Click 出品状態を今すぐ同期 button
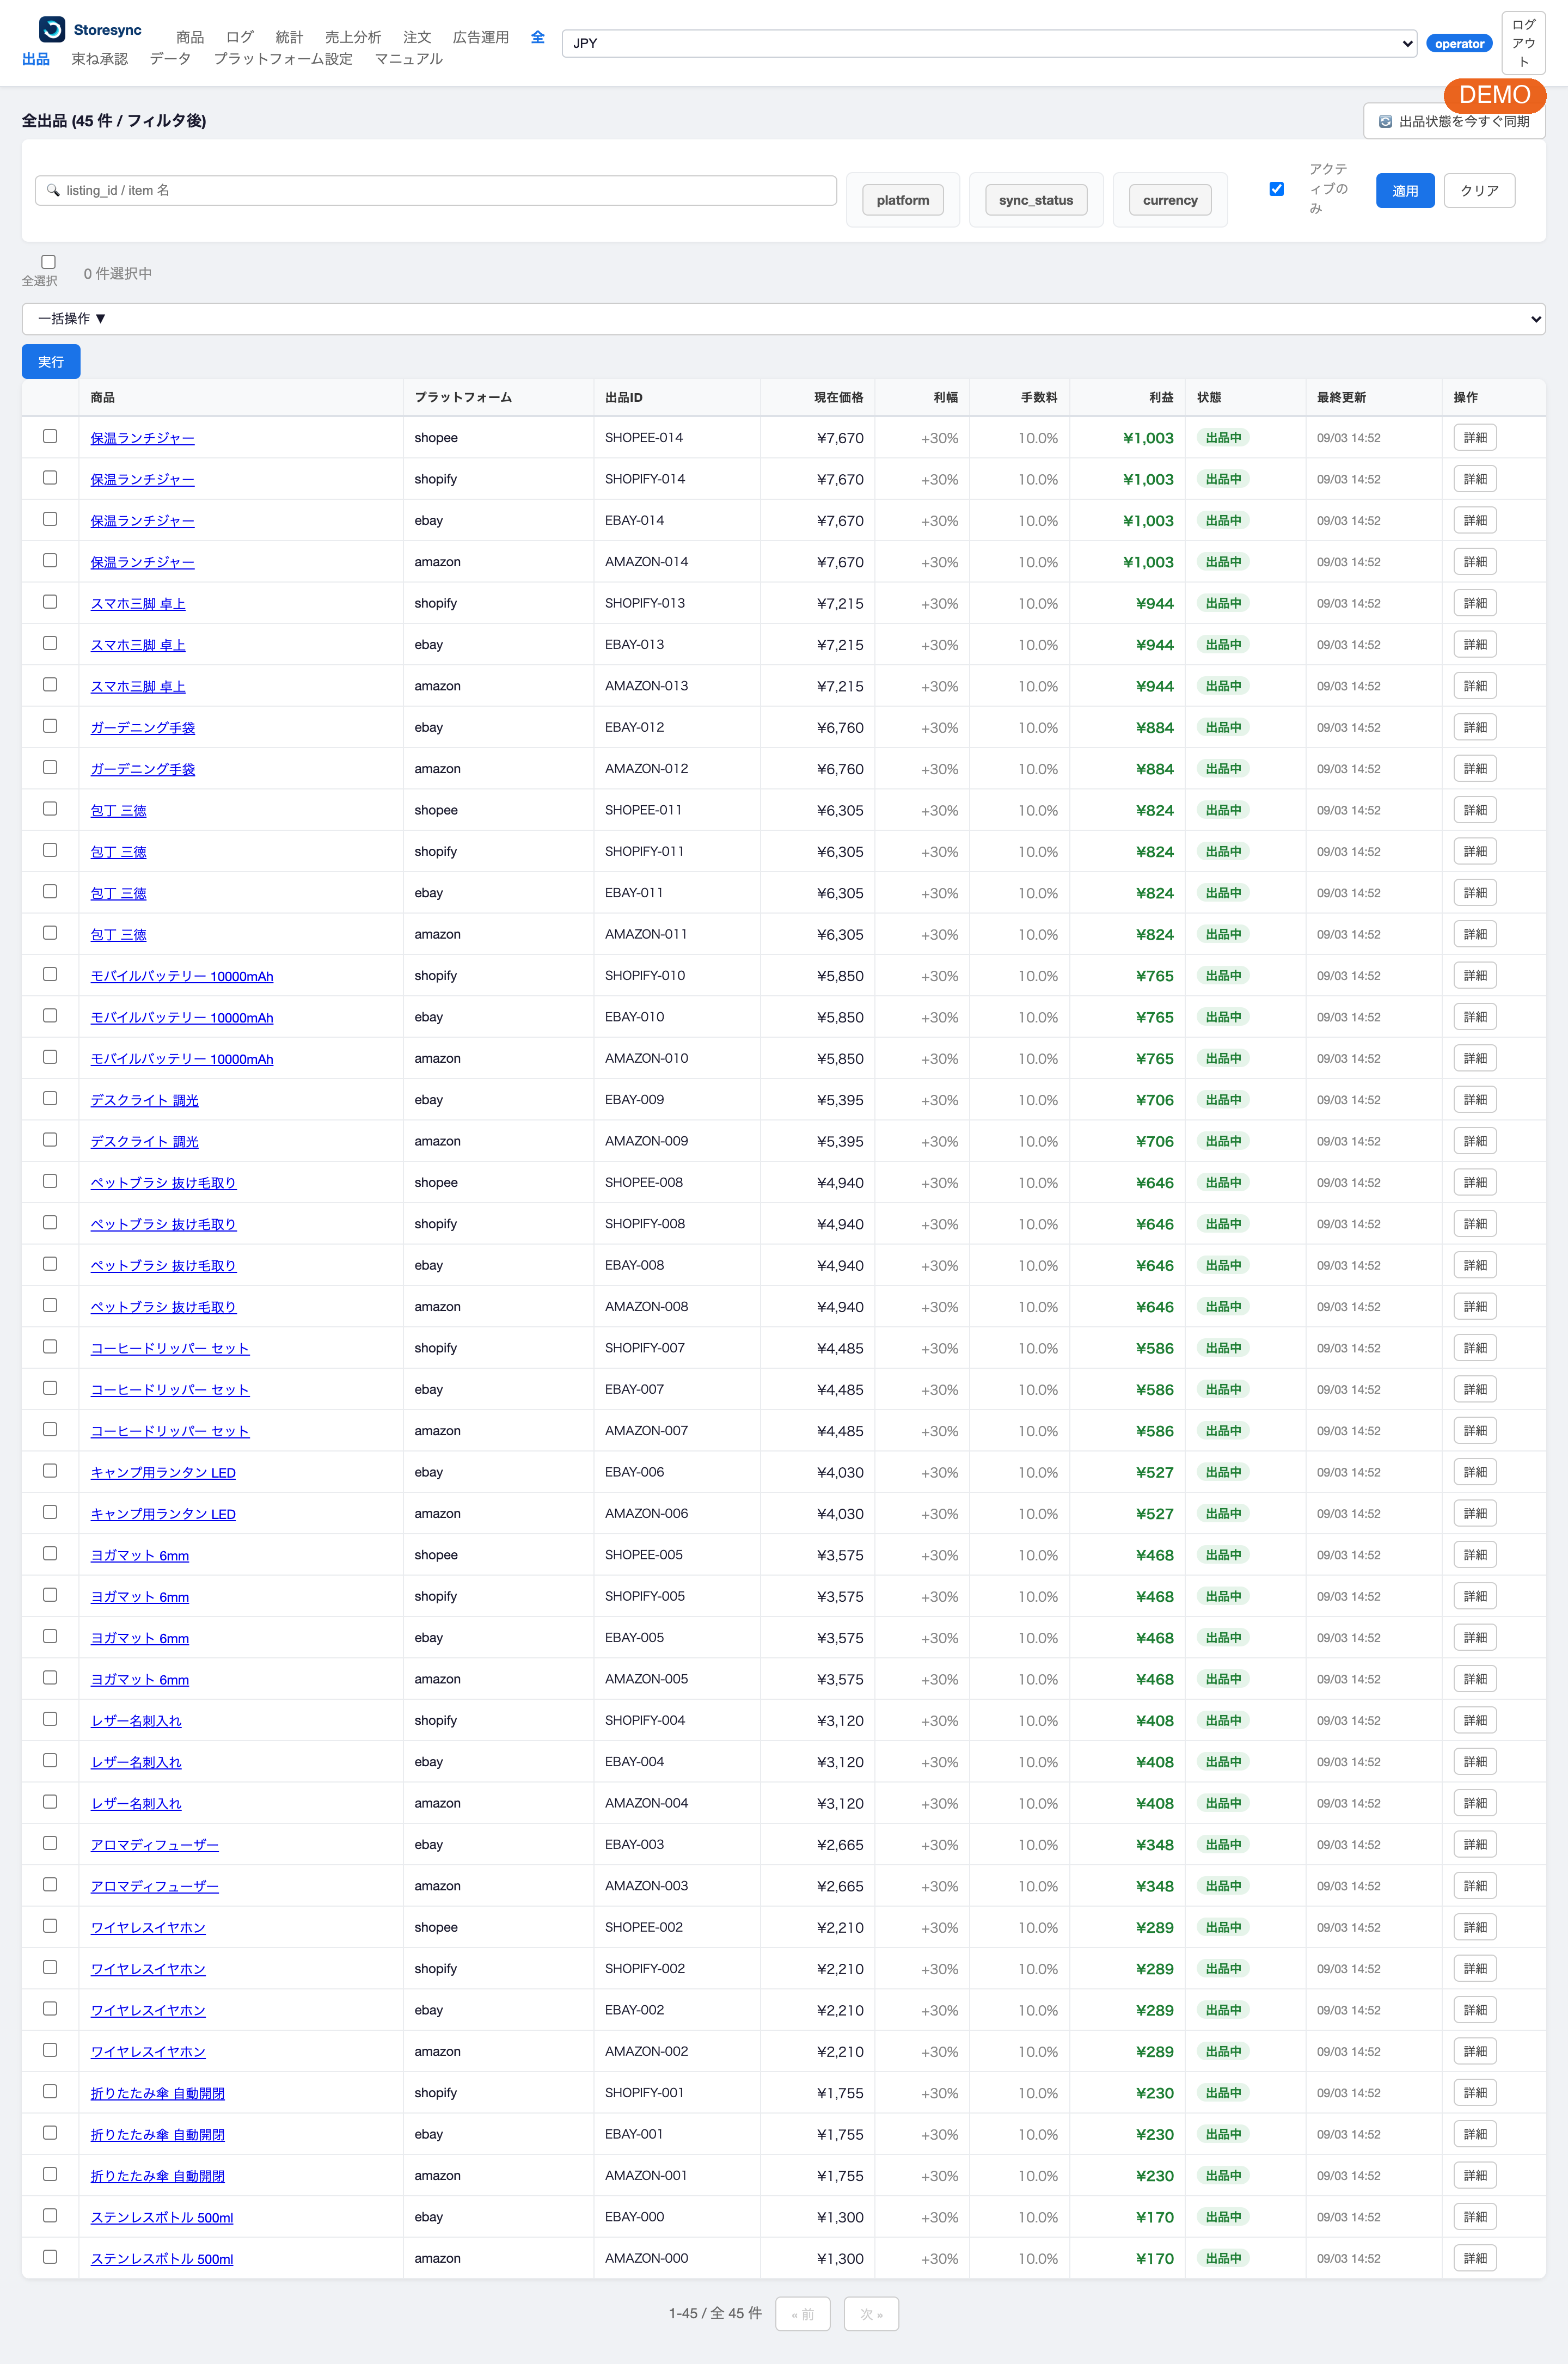 (1454, 121)
